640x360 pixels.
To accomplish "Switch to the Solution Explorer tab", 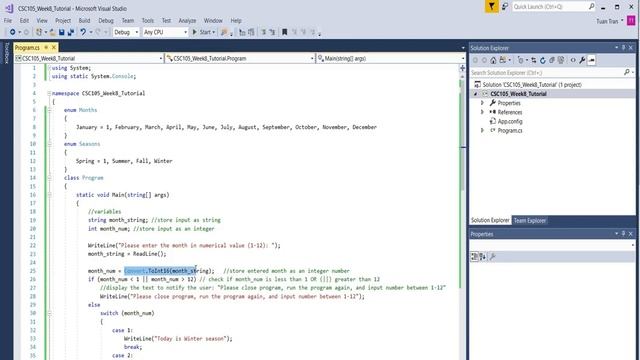I will click(490, 220).
